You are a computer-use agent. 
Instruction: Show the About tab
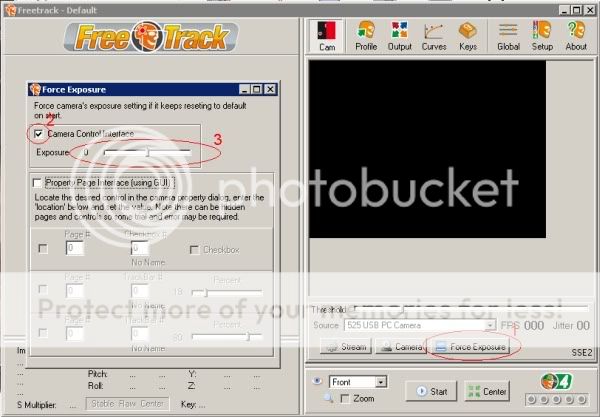pos(576,36)
